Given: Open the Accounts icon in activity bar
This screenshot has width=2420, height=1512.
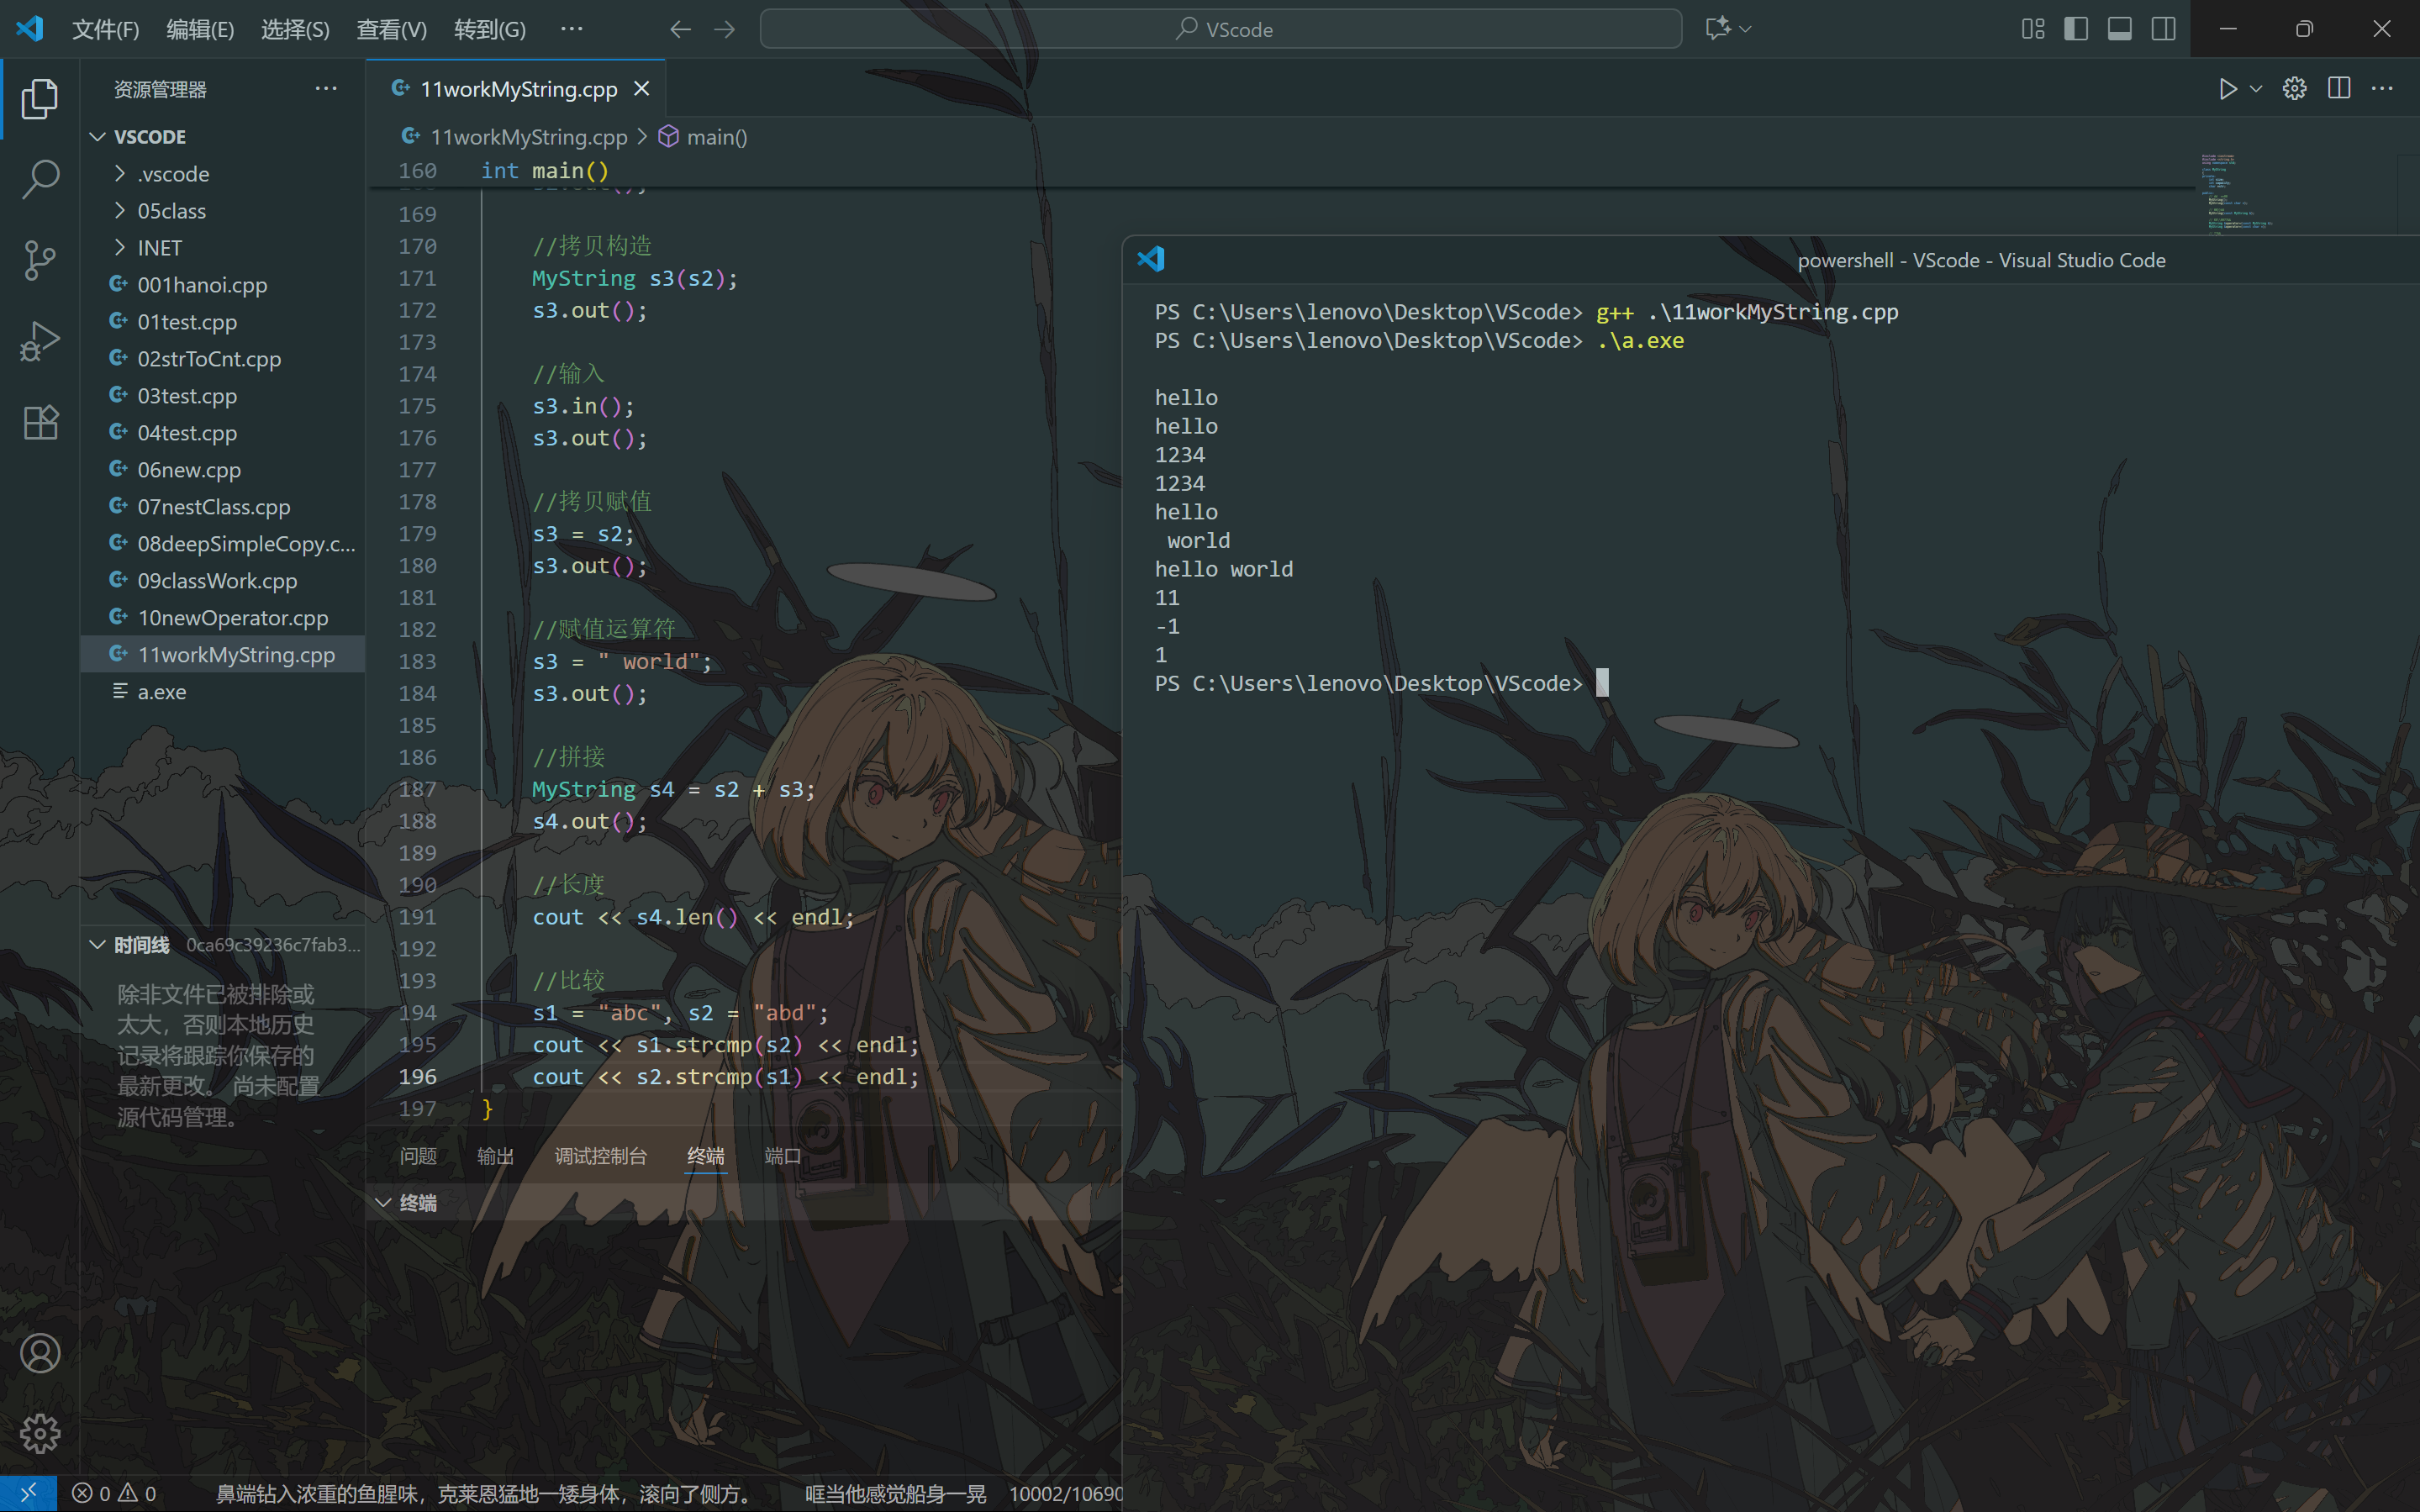Looking at the screenshot, I should tap(40, 1353).
